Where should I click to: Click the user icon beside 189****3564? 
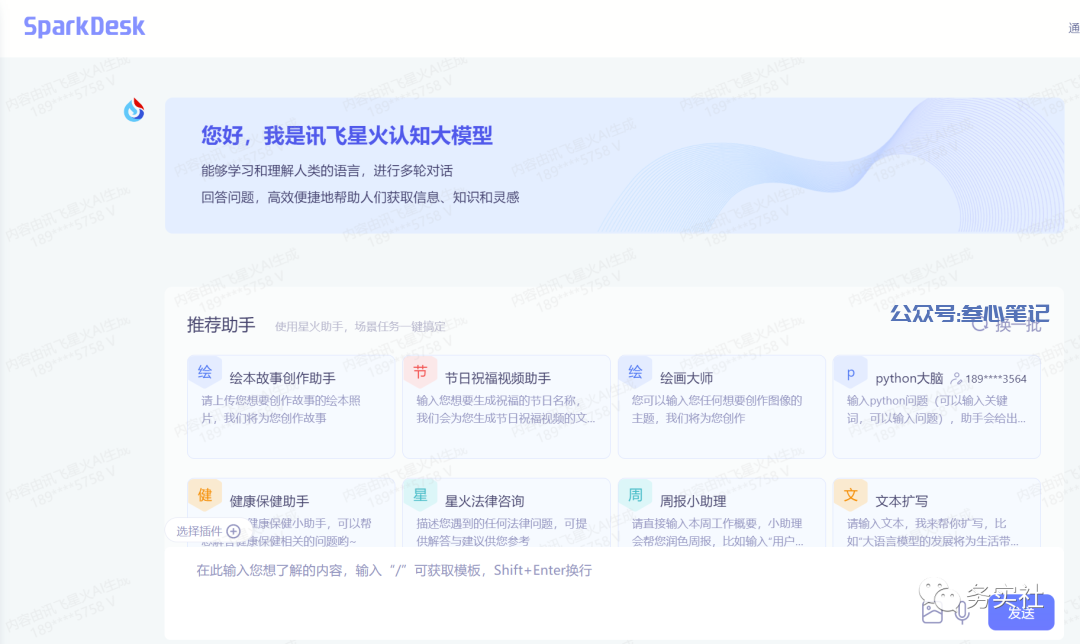[x=956, y=378]
